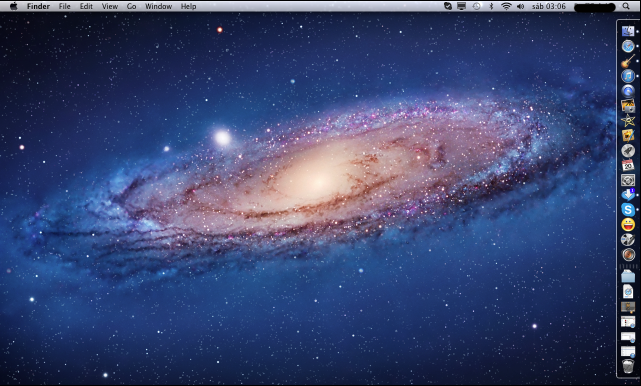Click the clock showing sáb 03:06
The image size is (641, 386).
pyautogui.click(x=549, y=6)
